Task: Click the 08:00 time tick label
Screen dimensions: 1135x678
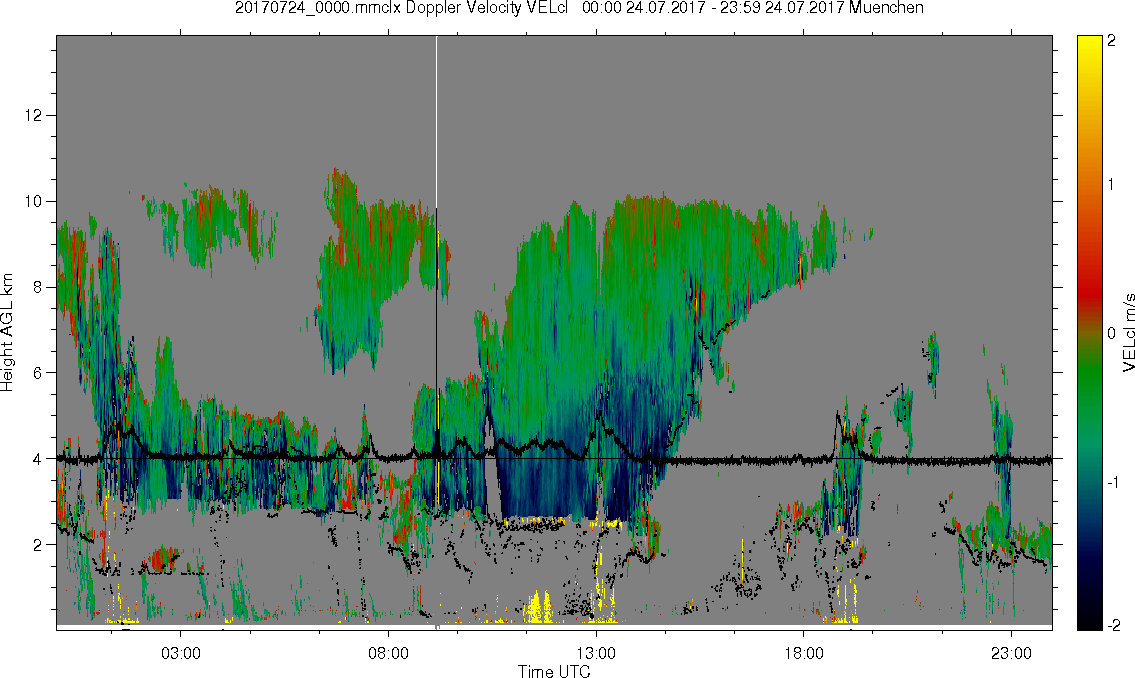Action: 389,653
